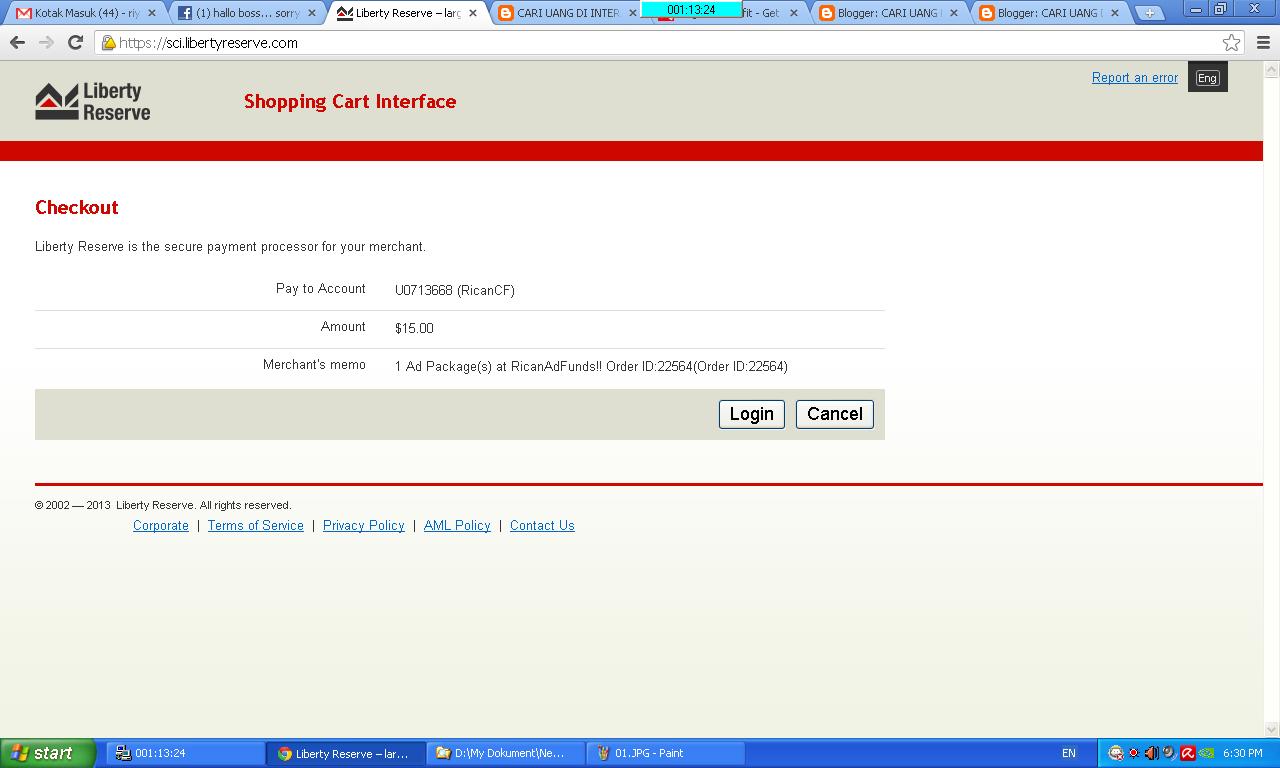This screenshot has height=768, width=1280.
Task: Click the EN language indicator on the taskbar
Action: click(1069, 753)
